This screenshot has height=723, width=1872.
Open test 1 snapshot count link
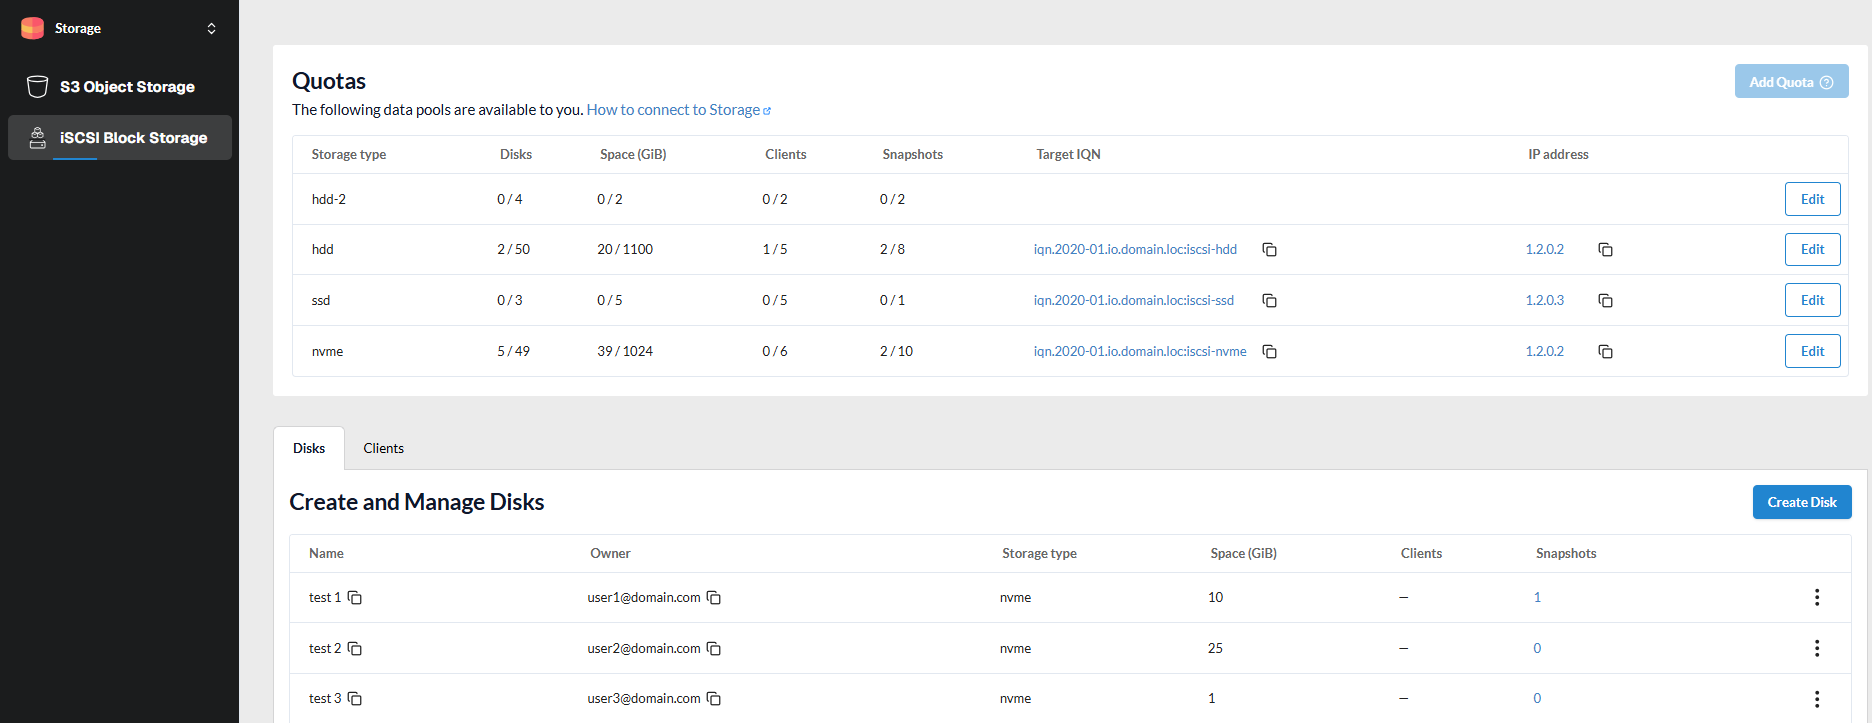click(x=1537, y=598)
